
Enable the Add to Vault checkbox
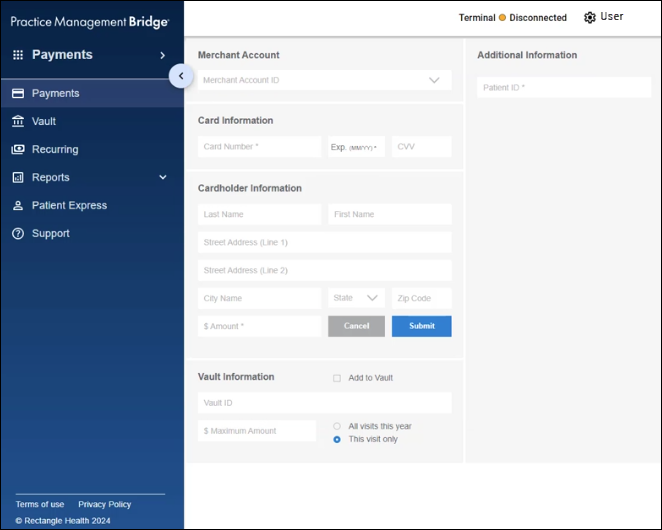pos(337,378)
